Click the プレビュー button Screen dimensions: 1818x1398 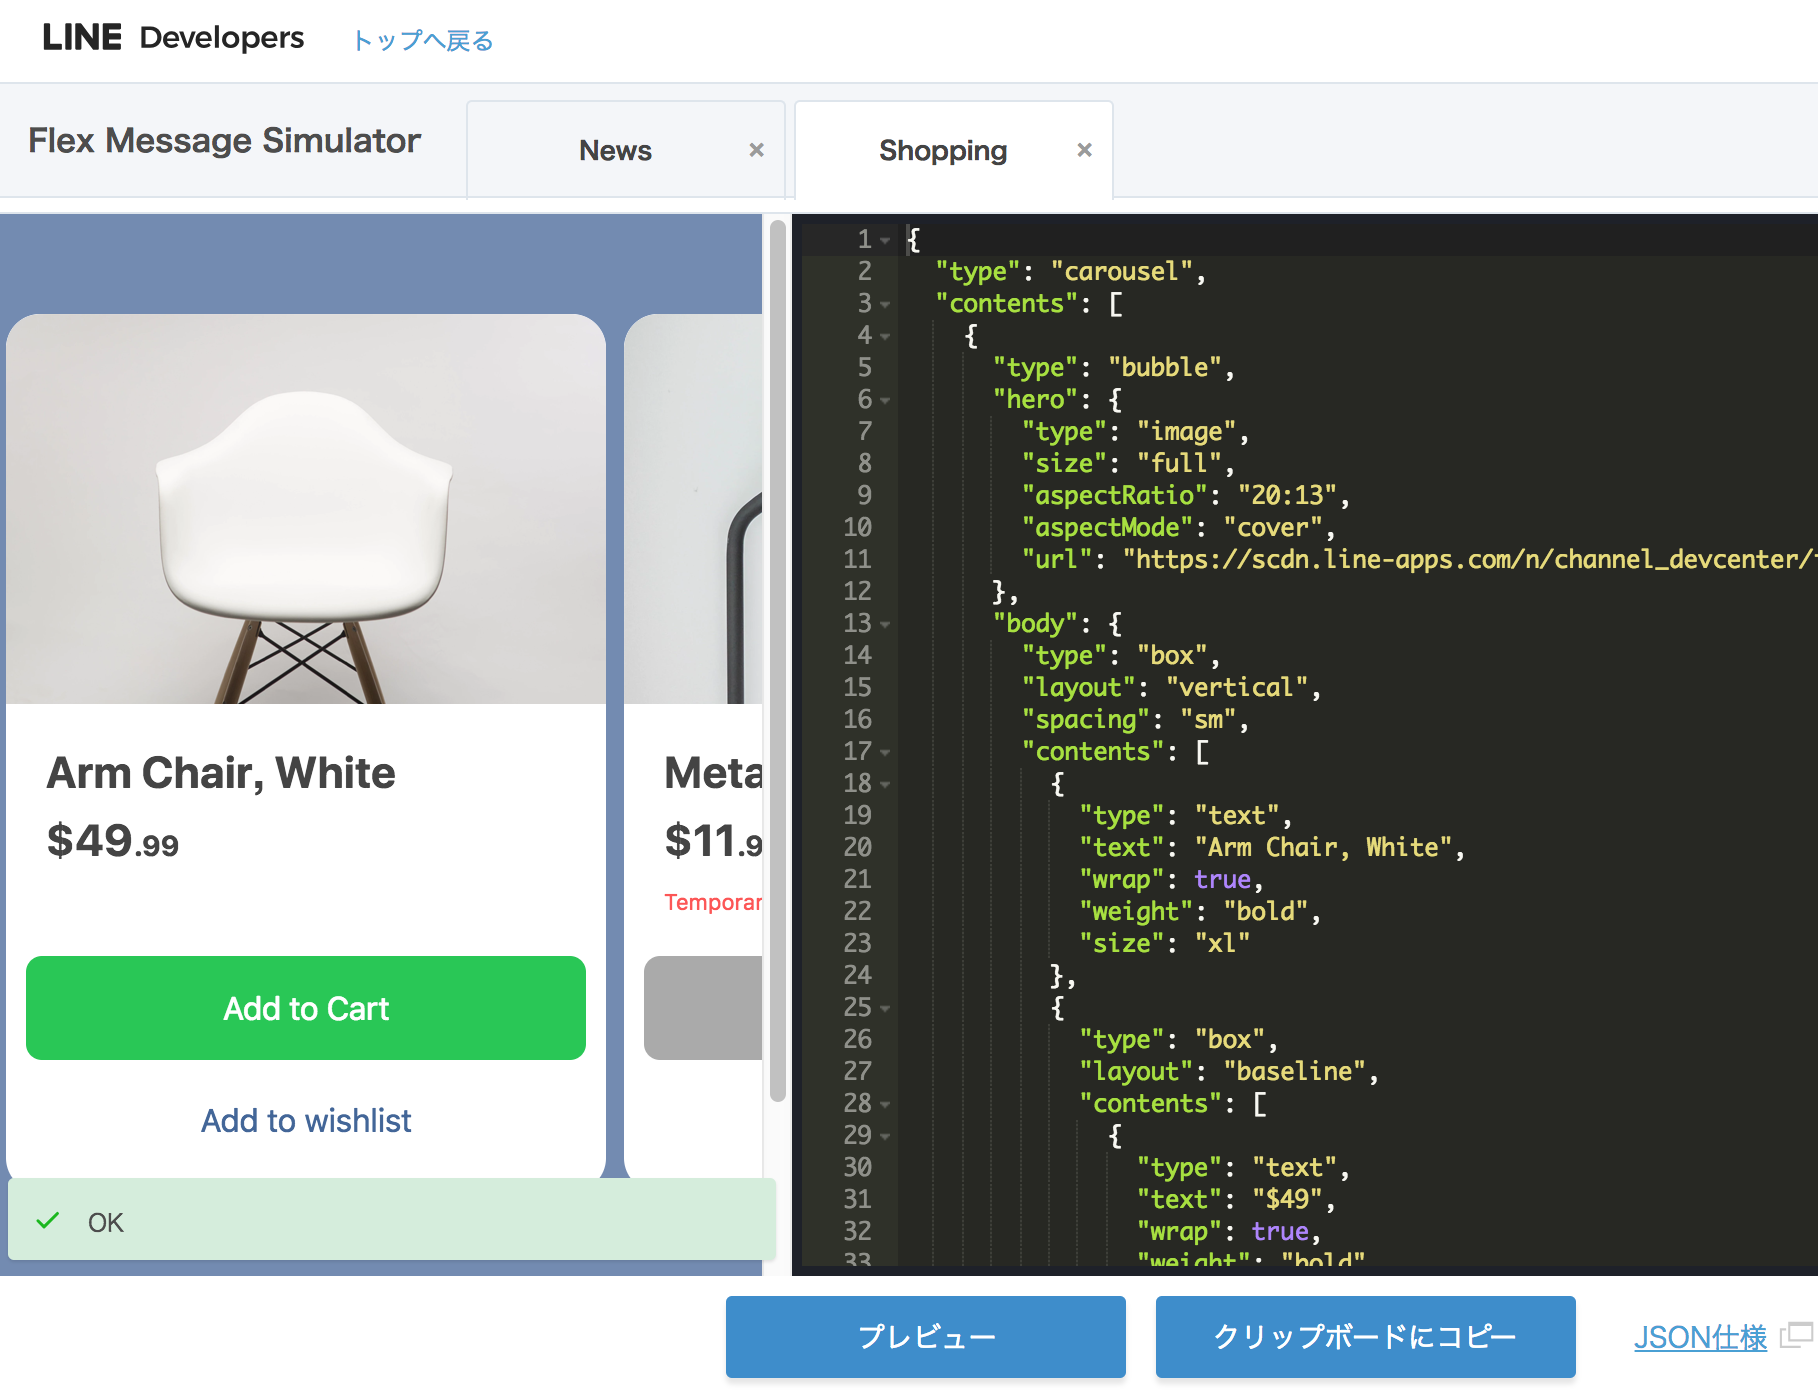coord(926,1337)
